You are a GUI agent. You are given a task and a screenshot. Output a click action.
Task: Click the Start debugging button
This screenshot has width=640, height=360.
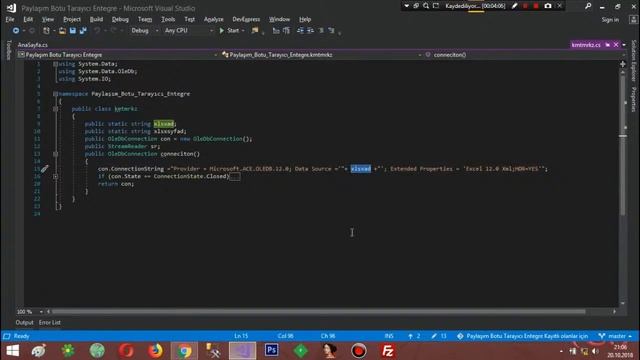[229, 31]
